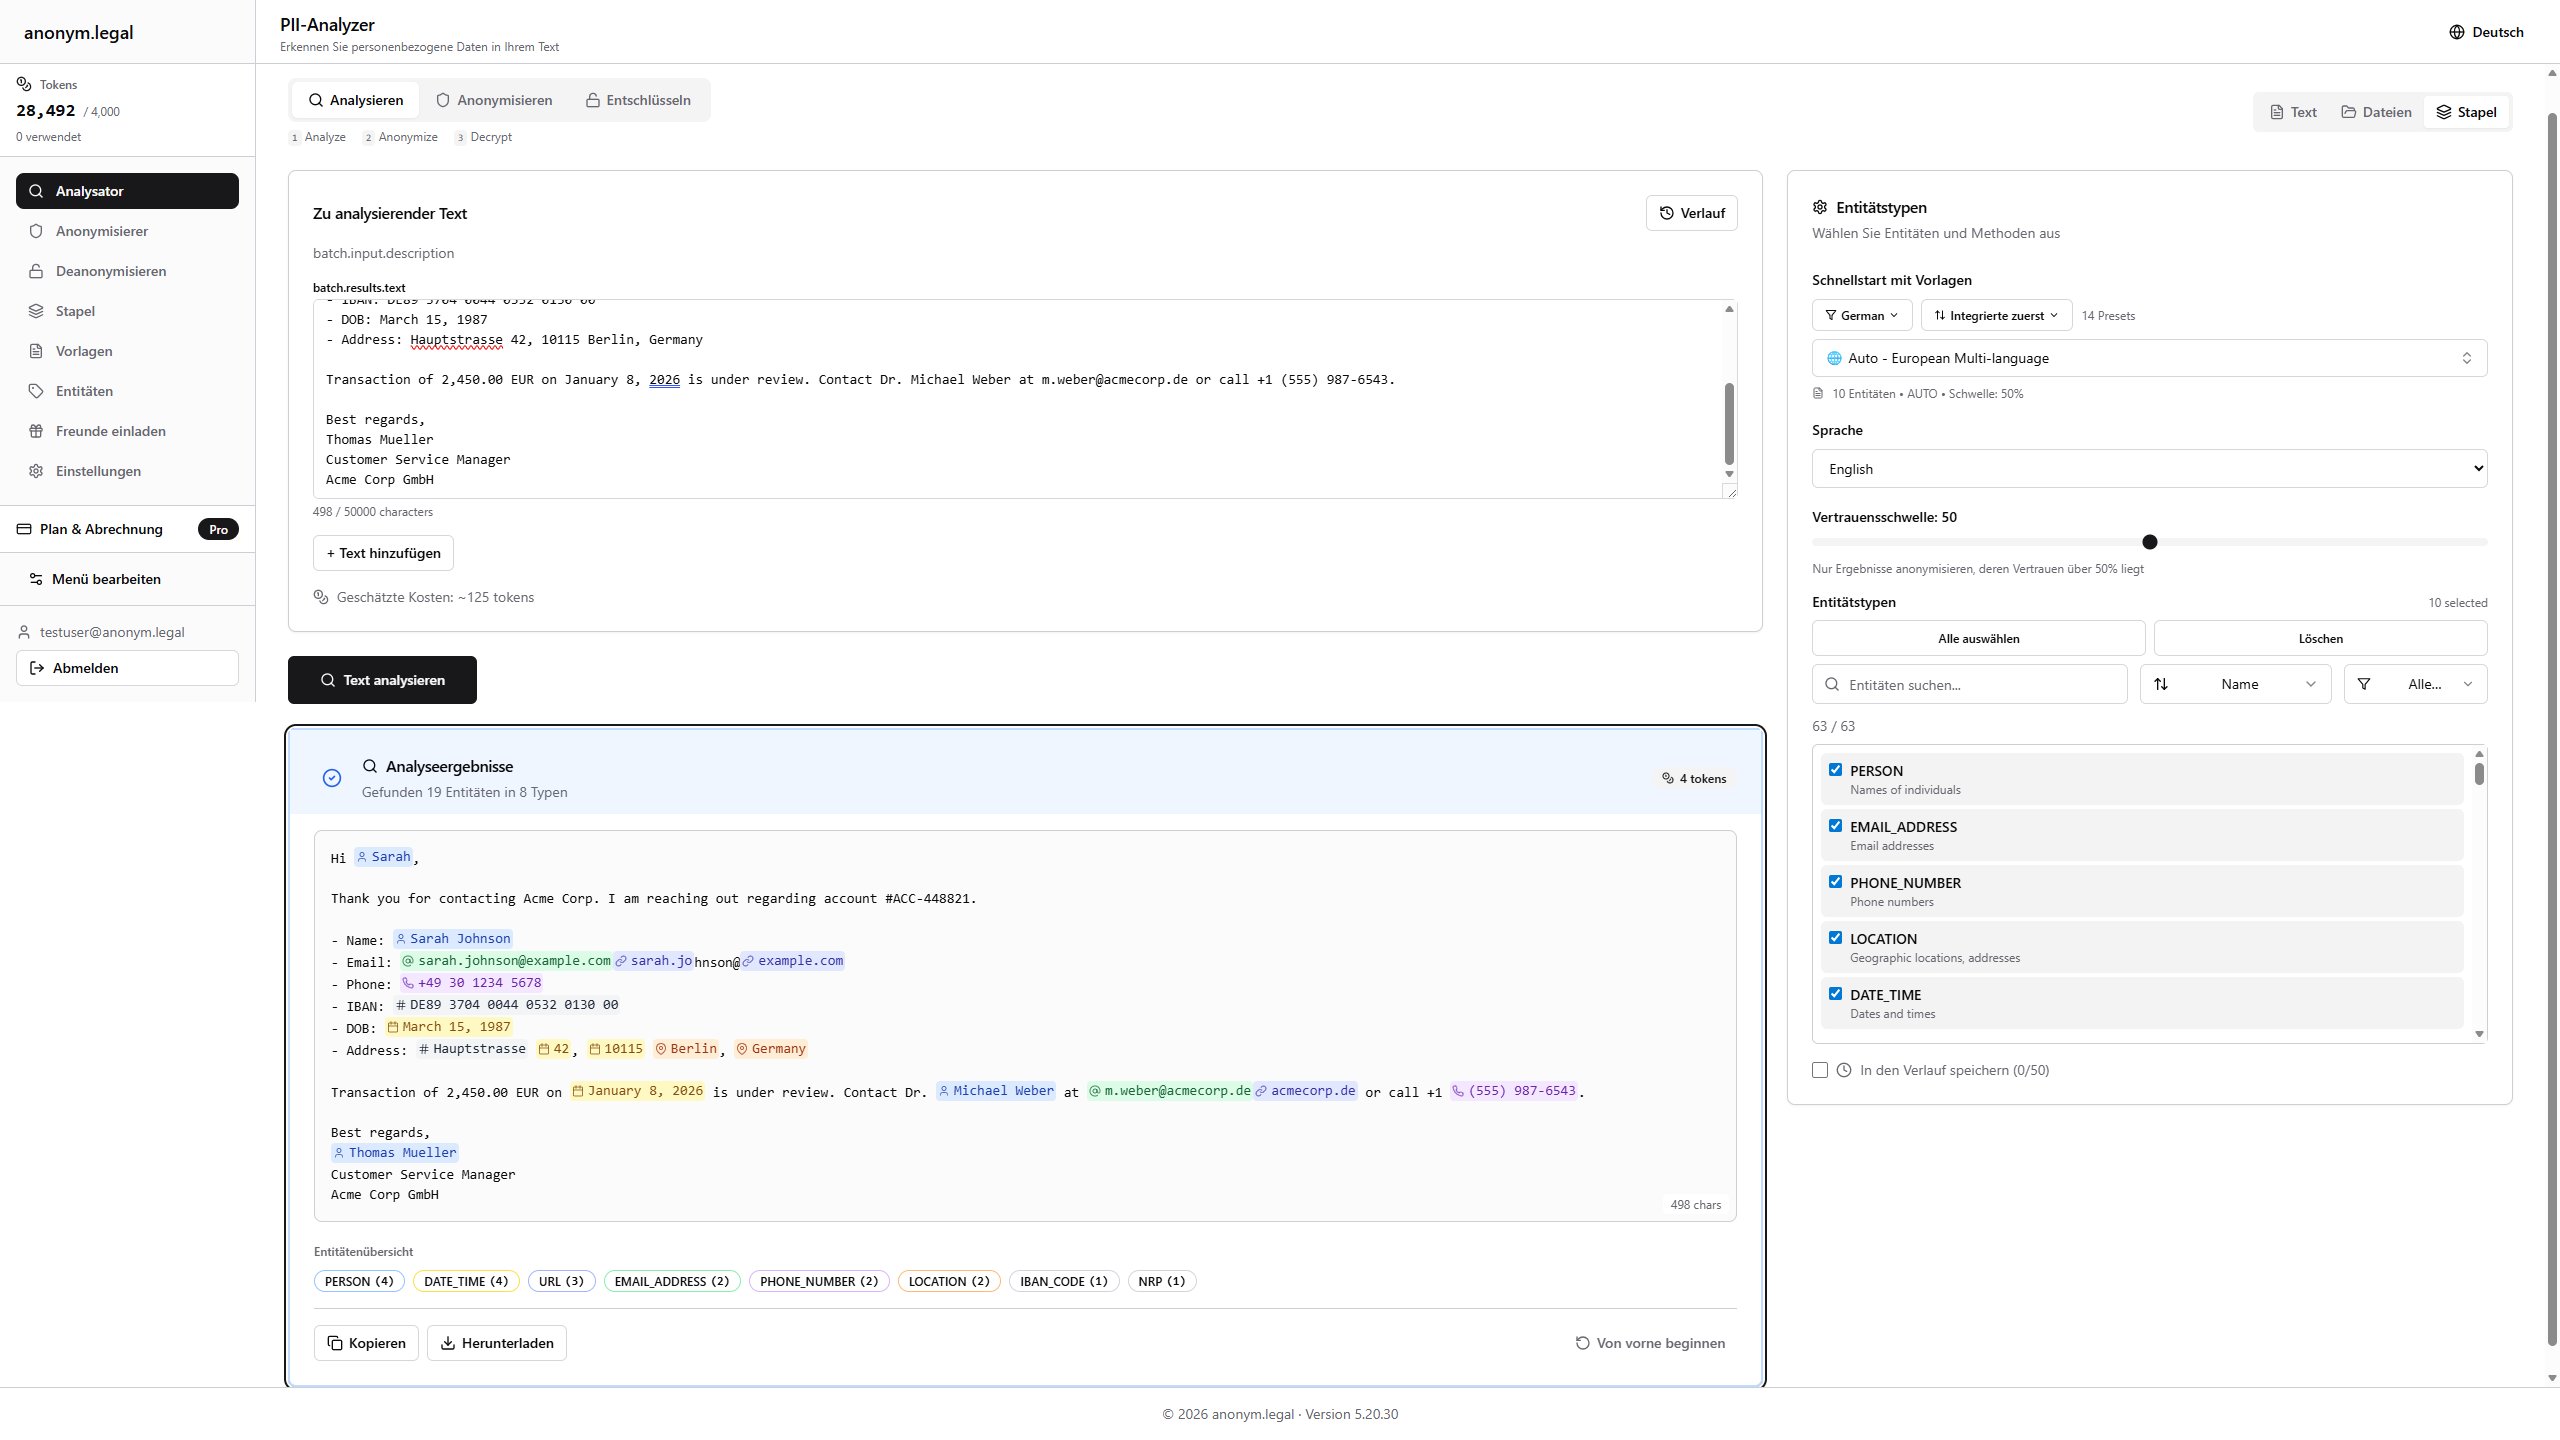The image size is (2560, 1440).
Task: Open the Sprache language dropdown showing English
Action: (x=2148, y=468)
